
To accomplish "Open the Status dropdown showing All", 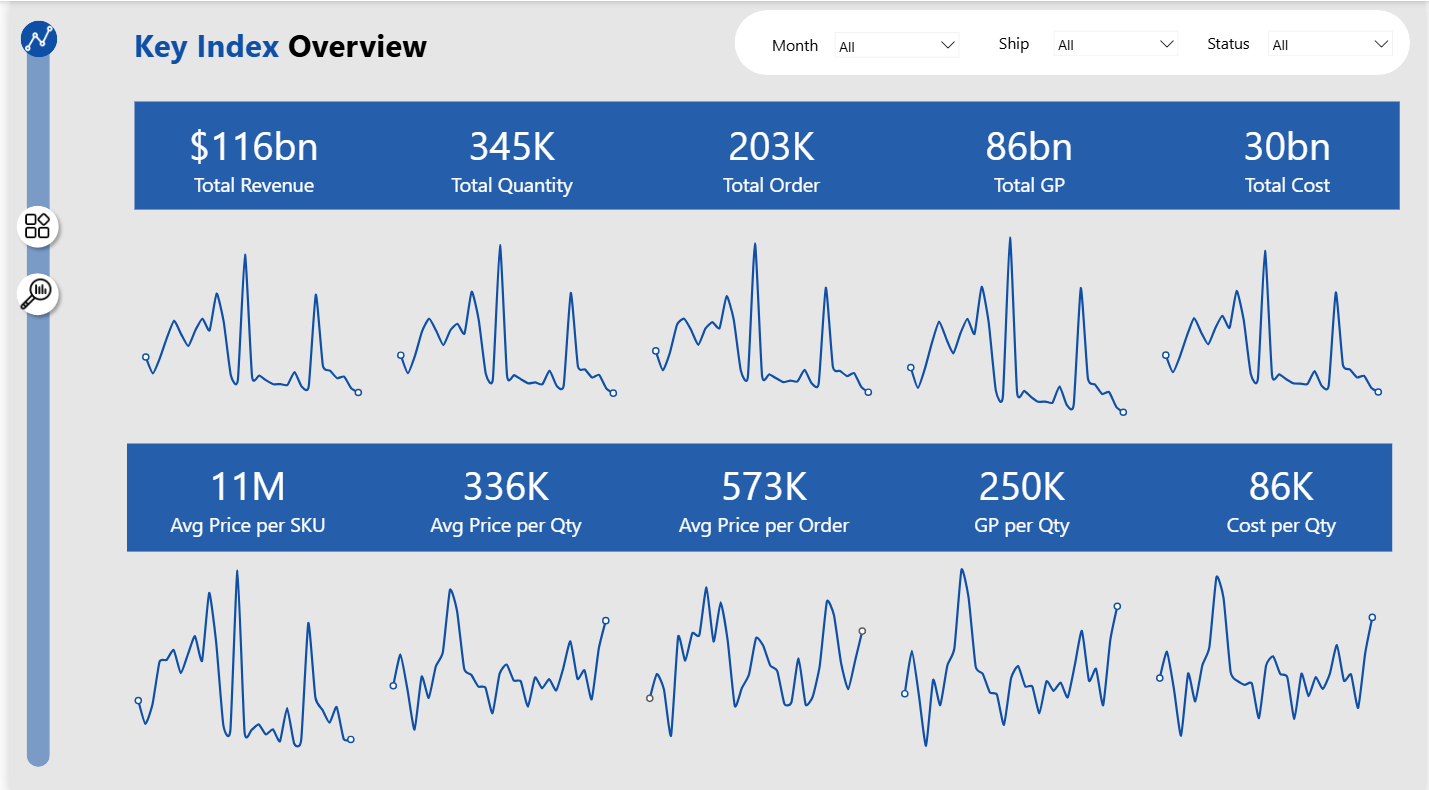I will pos(1330,44).
